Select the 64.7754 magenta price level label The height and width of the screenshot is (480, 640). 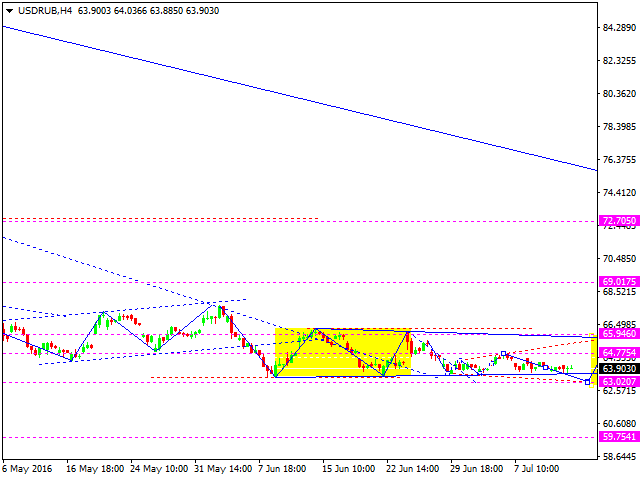pyautogui.click(x=619, y=353)
